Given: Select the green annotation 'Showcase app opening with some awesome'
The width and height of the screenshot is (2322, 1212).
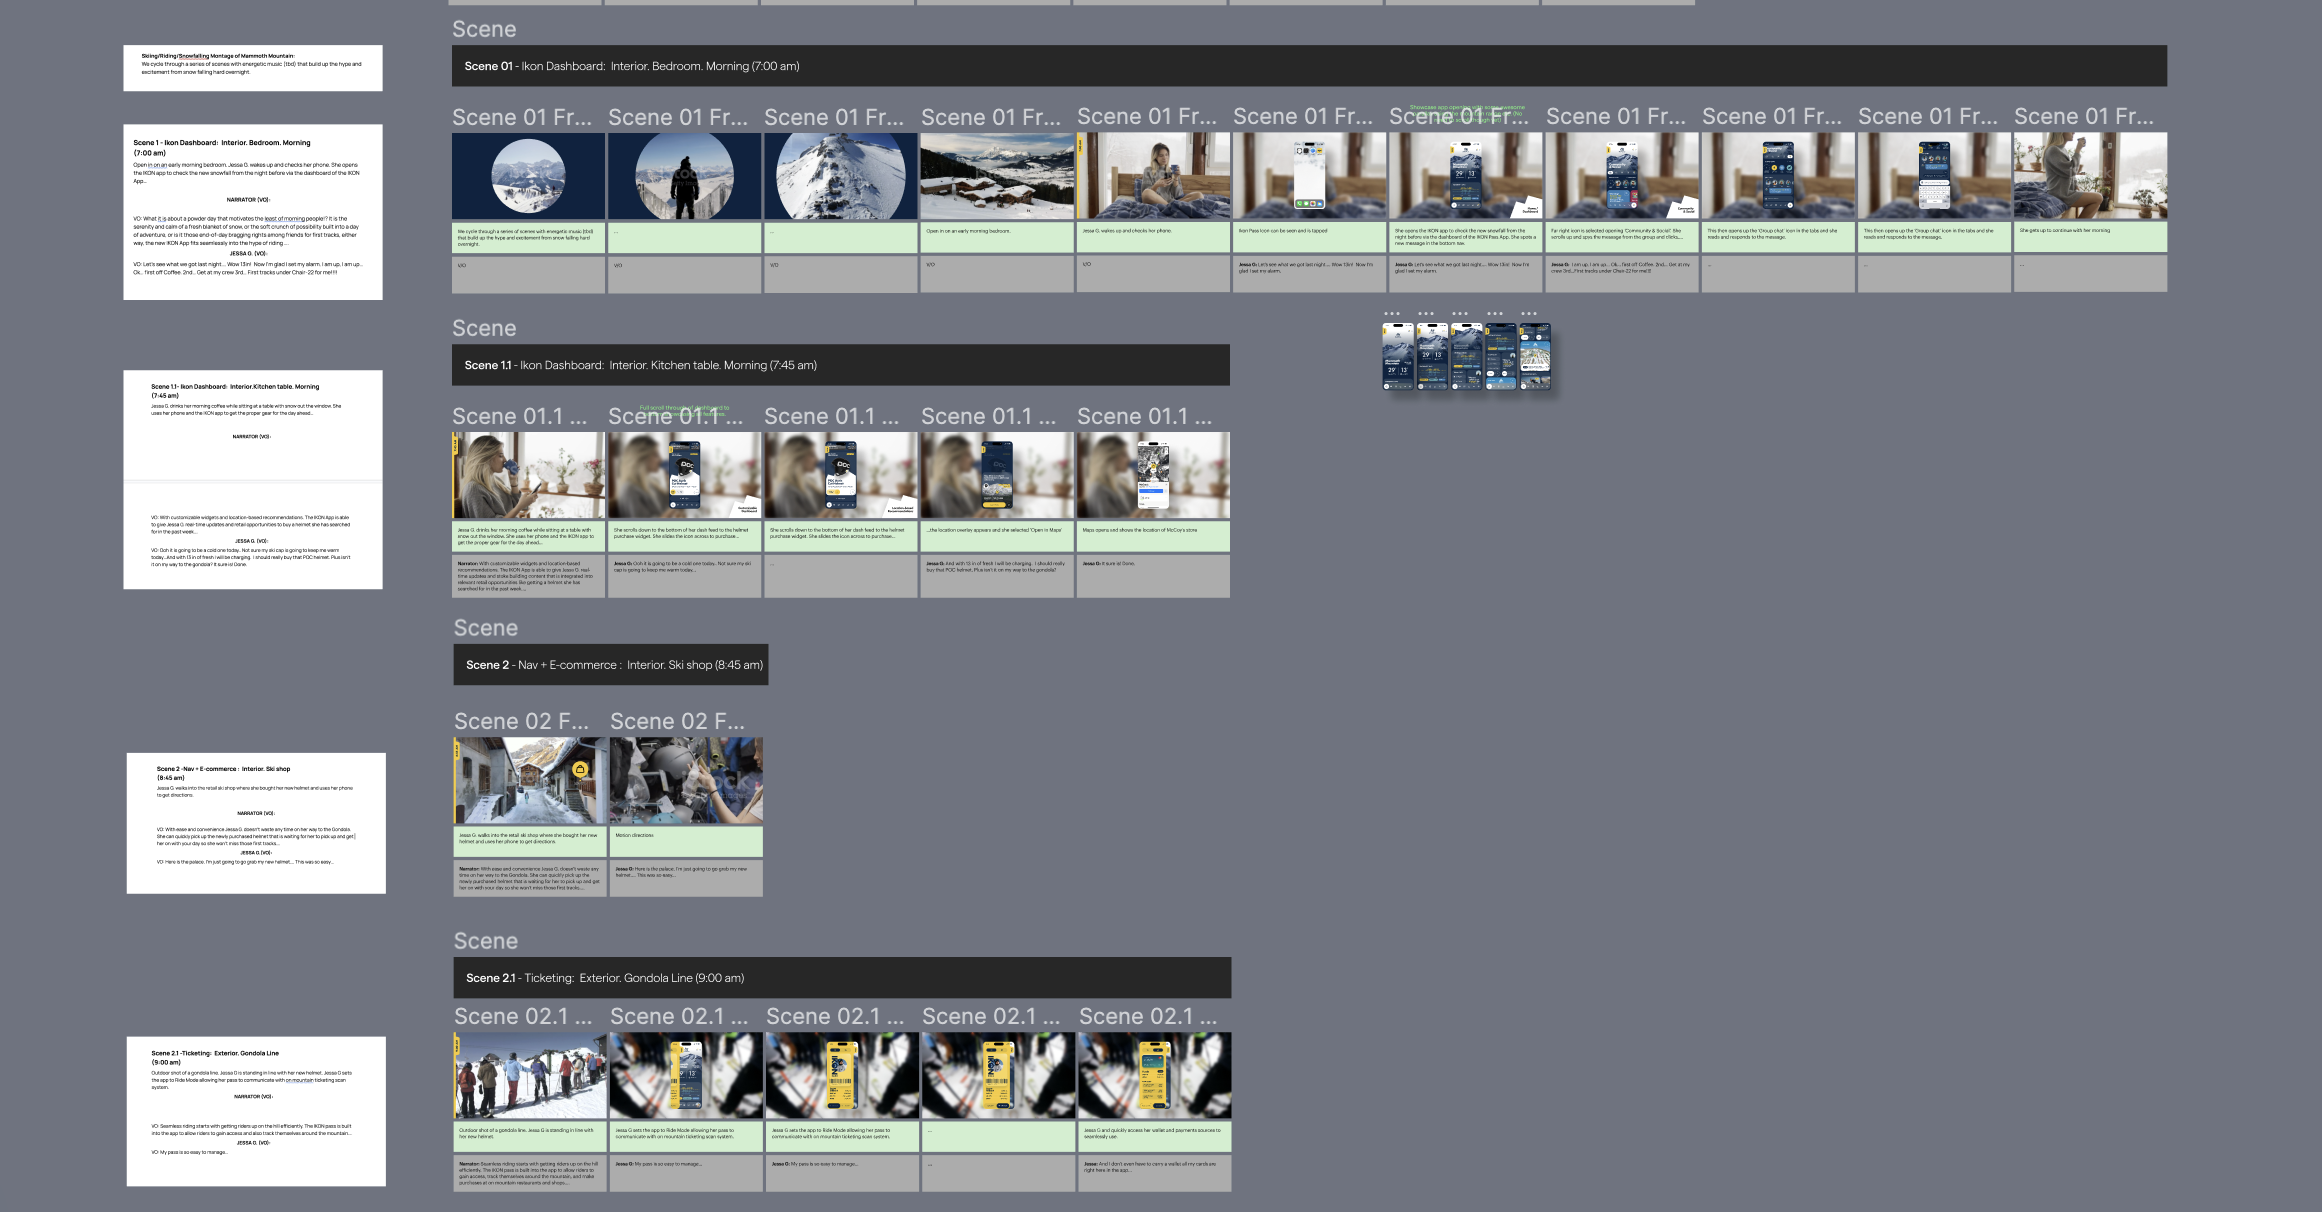Looking at the screenshot, I should [1467, 113].
